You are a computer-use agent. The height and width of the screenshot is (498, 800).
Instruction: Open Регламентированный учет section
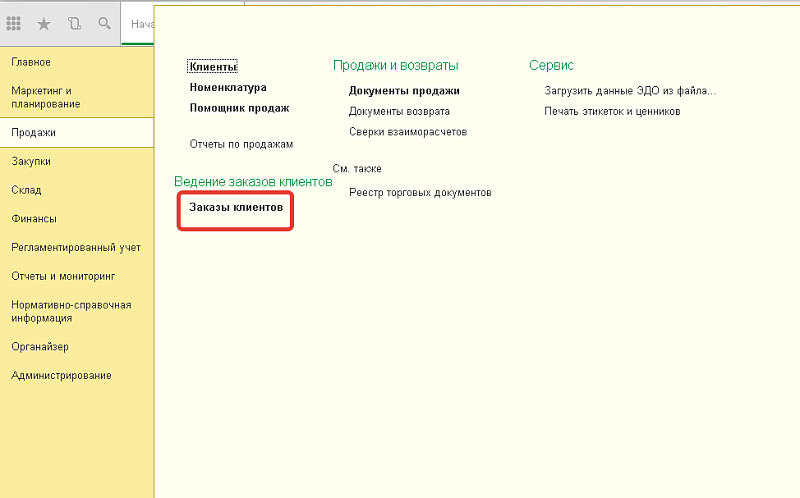(76, 247)
